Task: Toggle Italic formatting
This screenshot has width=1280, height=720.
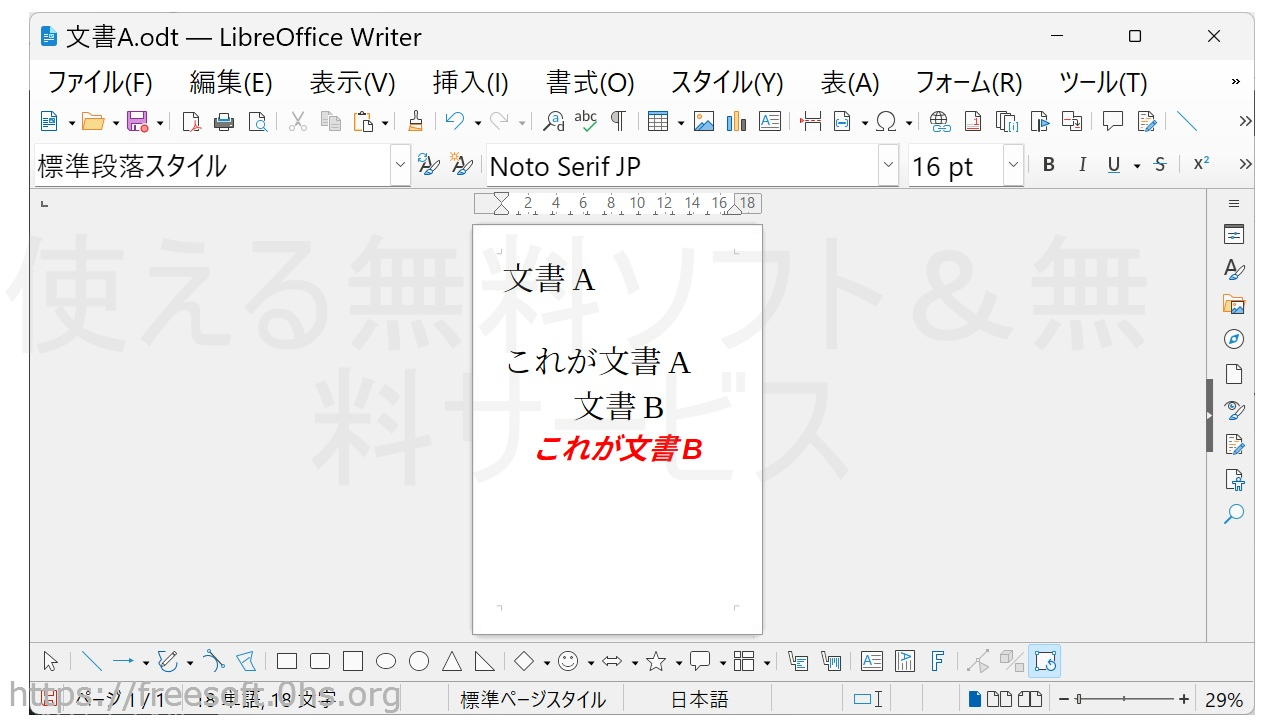Action: 1081,165
